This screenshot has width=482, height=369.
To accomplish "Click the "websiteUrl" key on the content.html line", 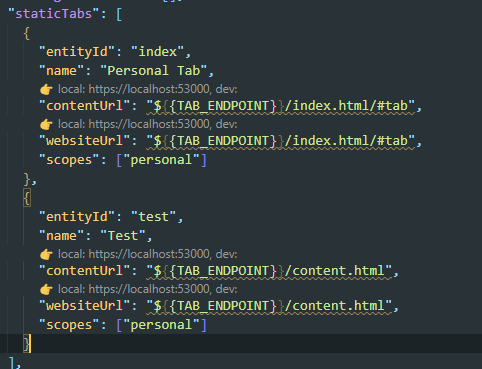I will coord(85,306).
